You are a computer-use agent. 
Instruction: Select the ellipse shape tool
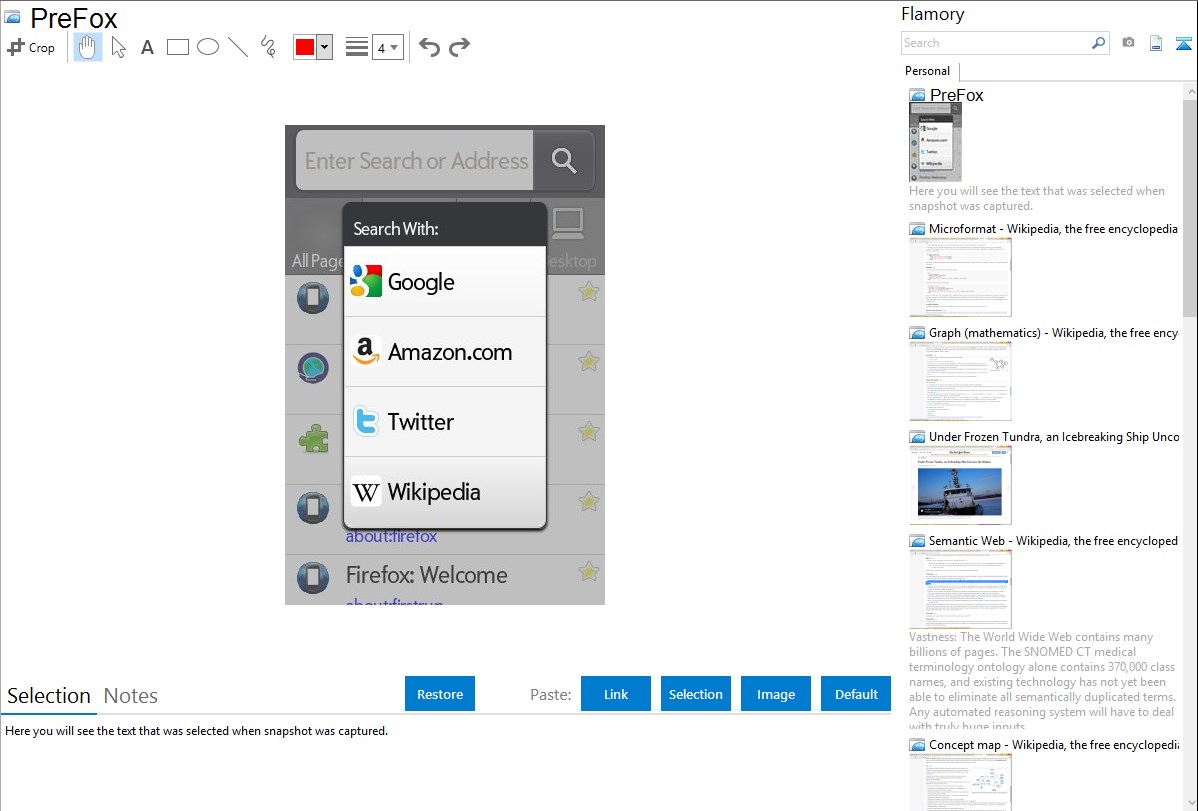208,47
